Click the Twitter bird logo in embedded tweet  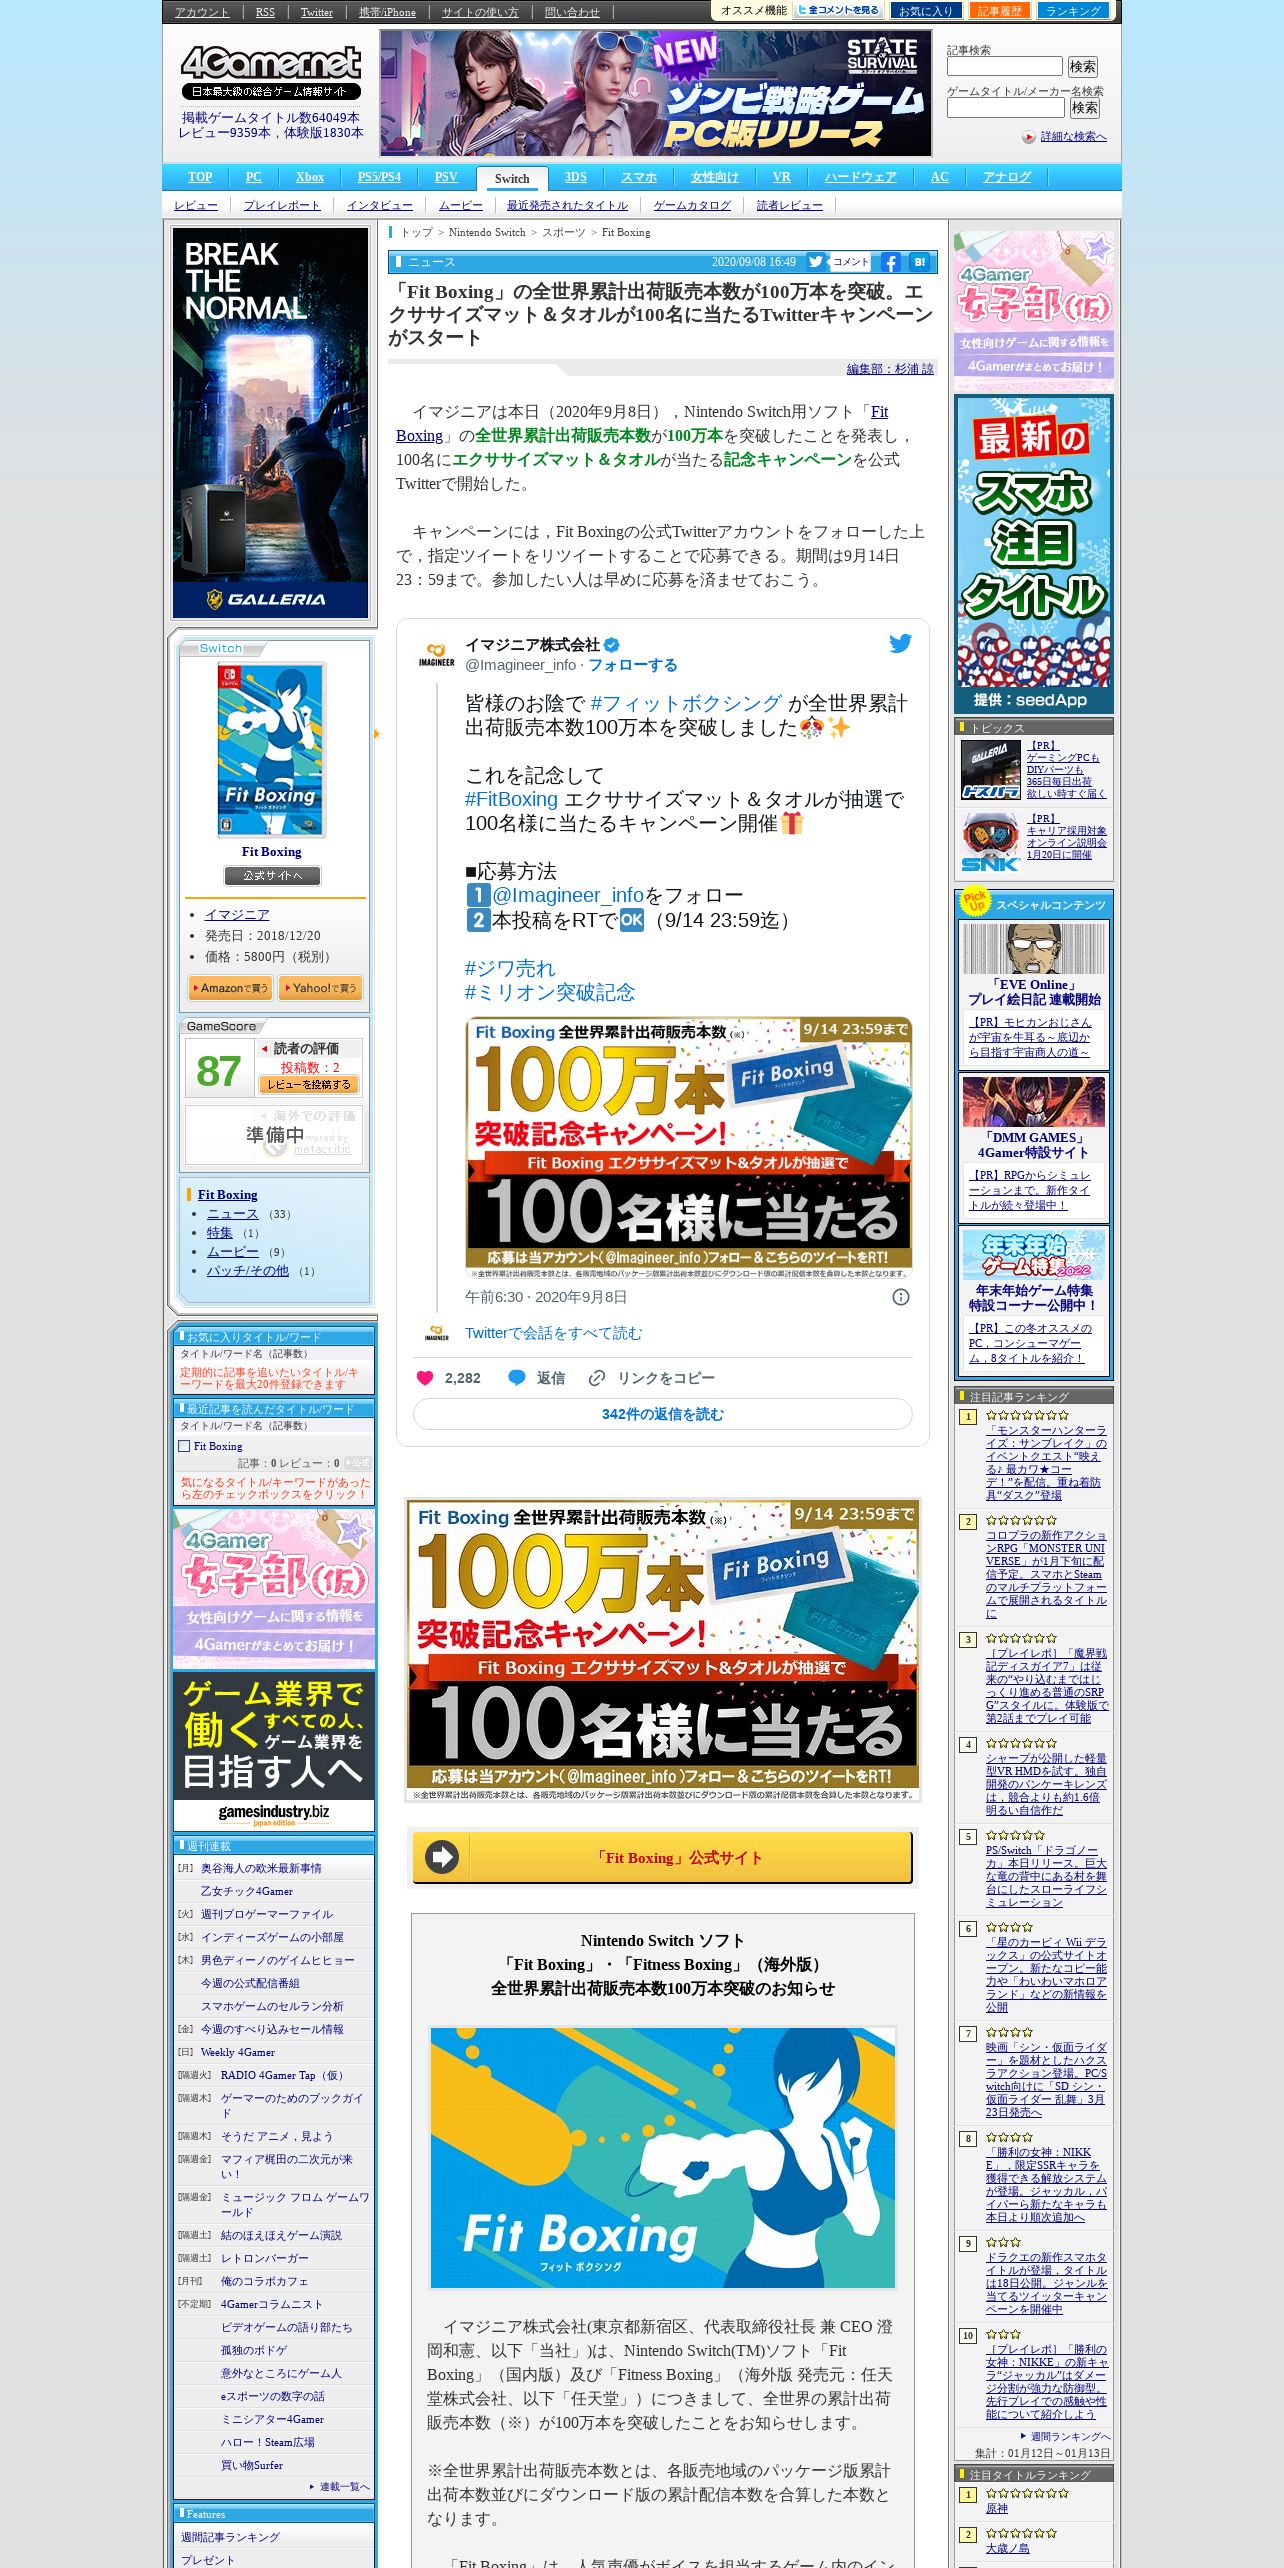click(900, 643)
